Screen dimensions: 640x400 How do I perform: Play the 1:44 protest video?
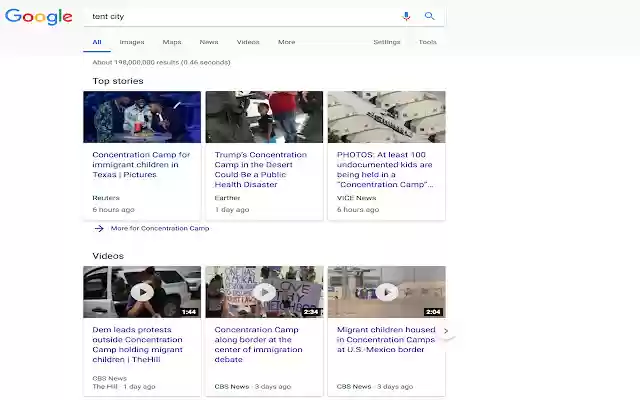142,292
